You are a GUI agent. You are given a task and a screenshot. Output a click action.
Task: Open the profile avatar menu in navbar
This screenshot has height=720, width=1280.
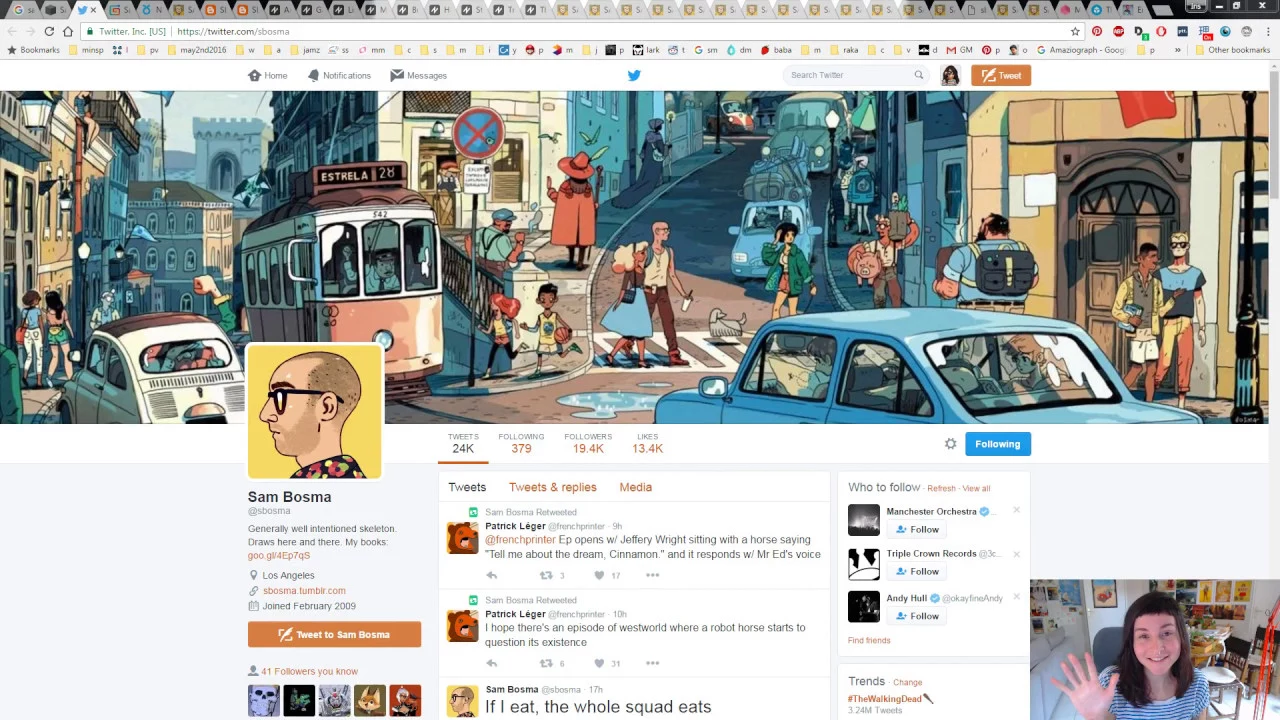pos(950,75)
